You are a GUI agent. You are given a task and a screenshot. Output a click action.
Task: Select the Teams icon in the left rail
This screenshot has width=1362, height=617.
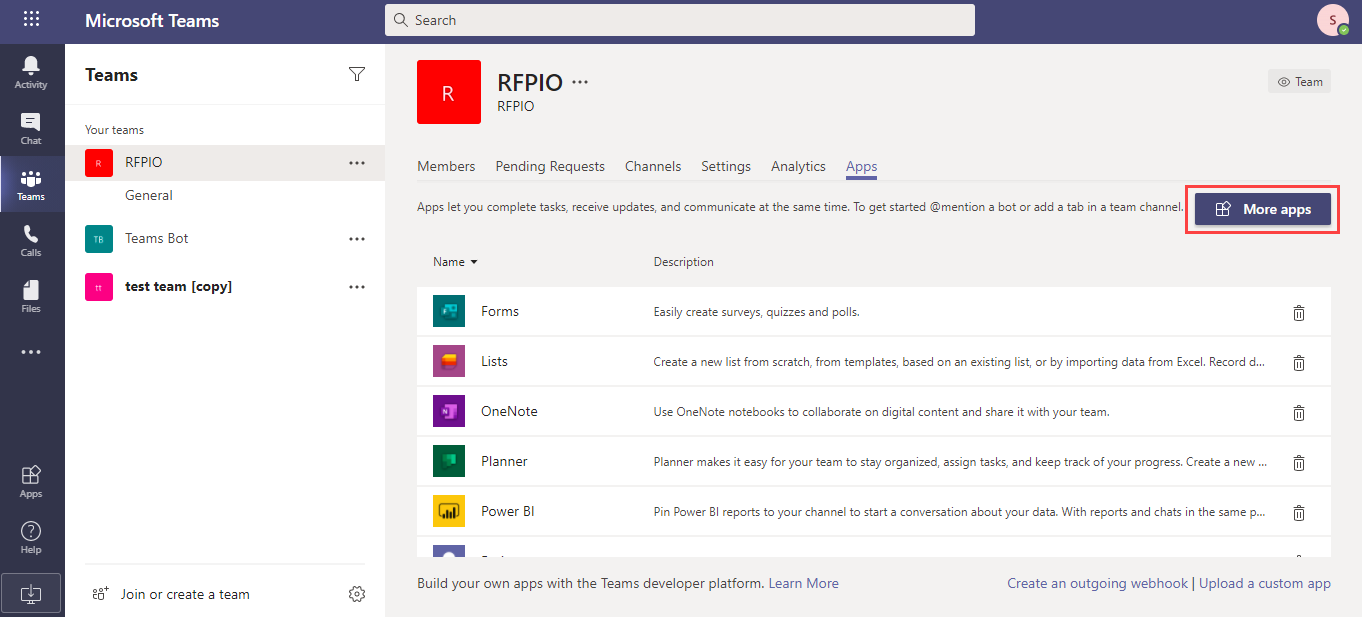point(31,184)
